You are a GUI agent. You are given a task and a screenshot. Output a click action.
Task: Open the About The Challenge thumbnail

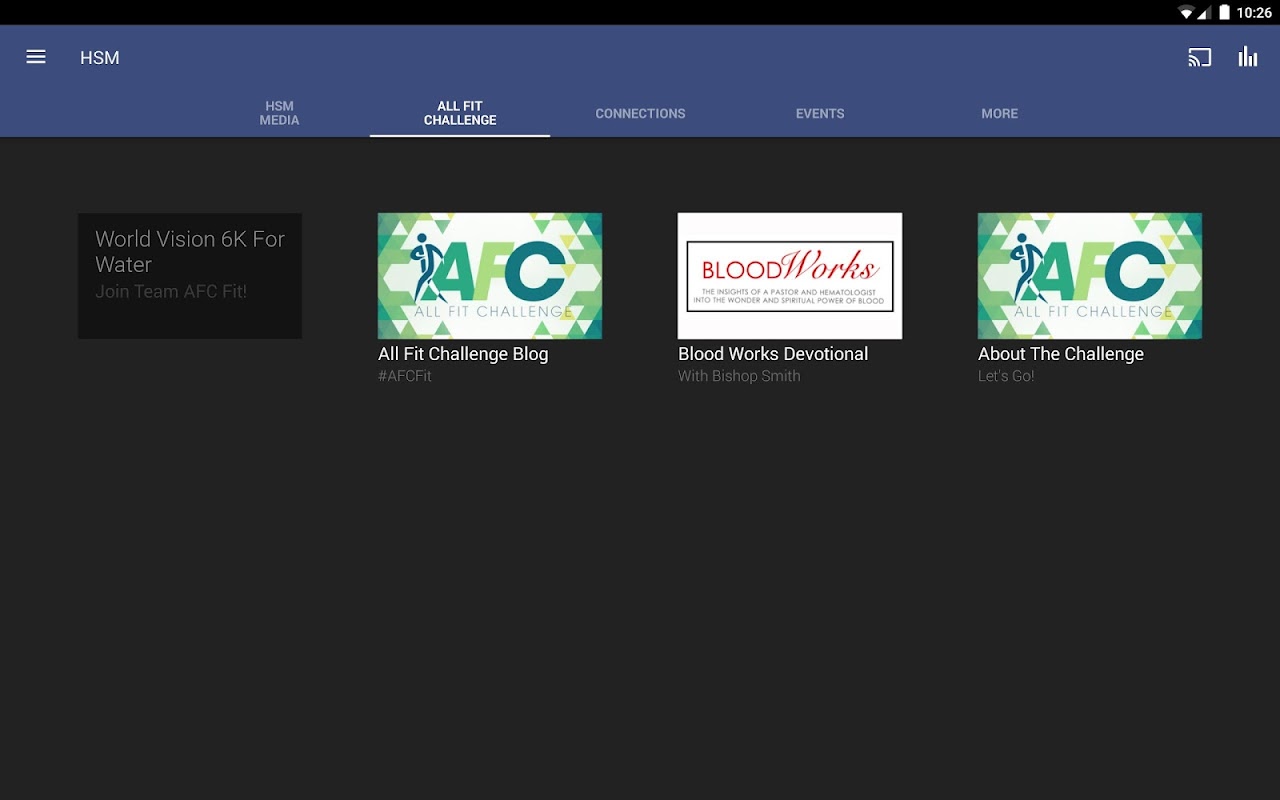1090,276
